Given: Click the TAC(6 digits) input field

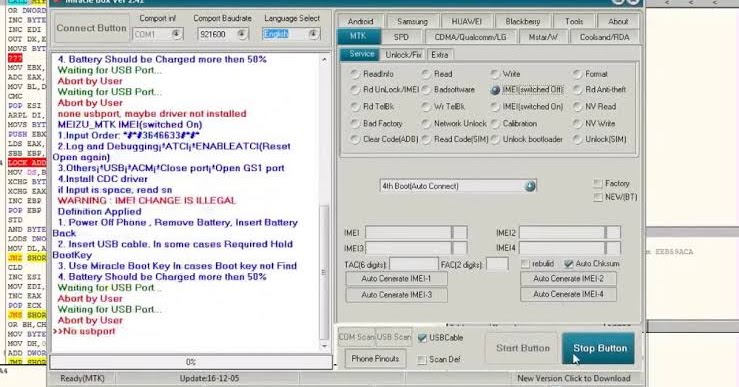Looking at the screenshot, I should point(414,264).
